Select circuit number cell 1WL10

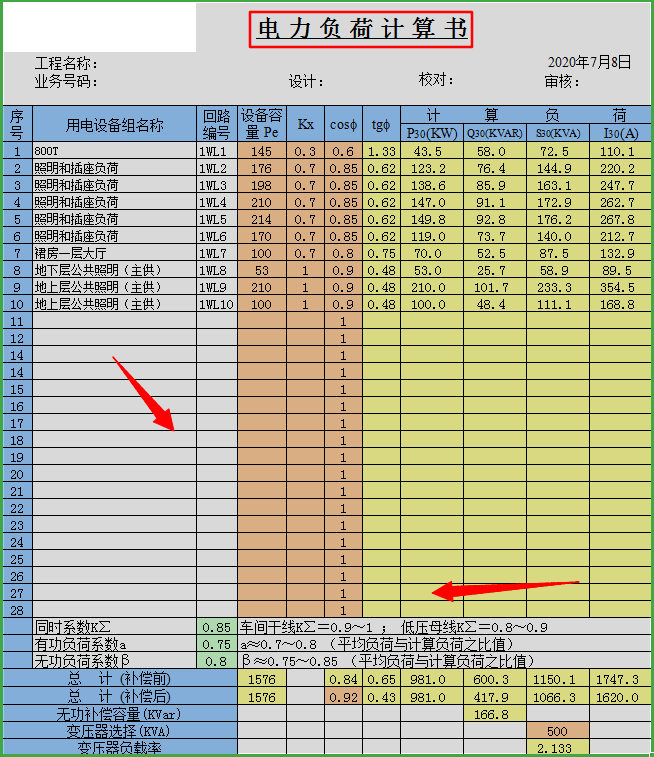click(217, 304)
